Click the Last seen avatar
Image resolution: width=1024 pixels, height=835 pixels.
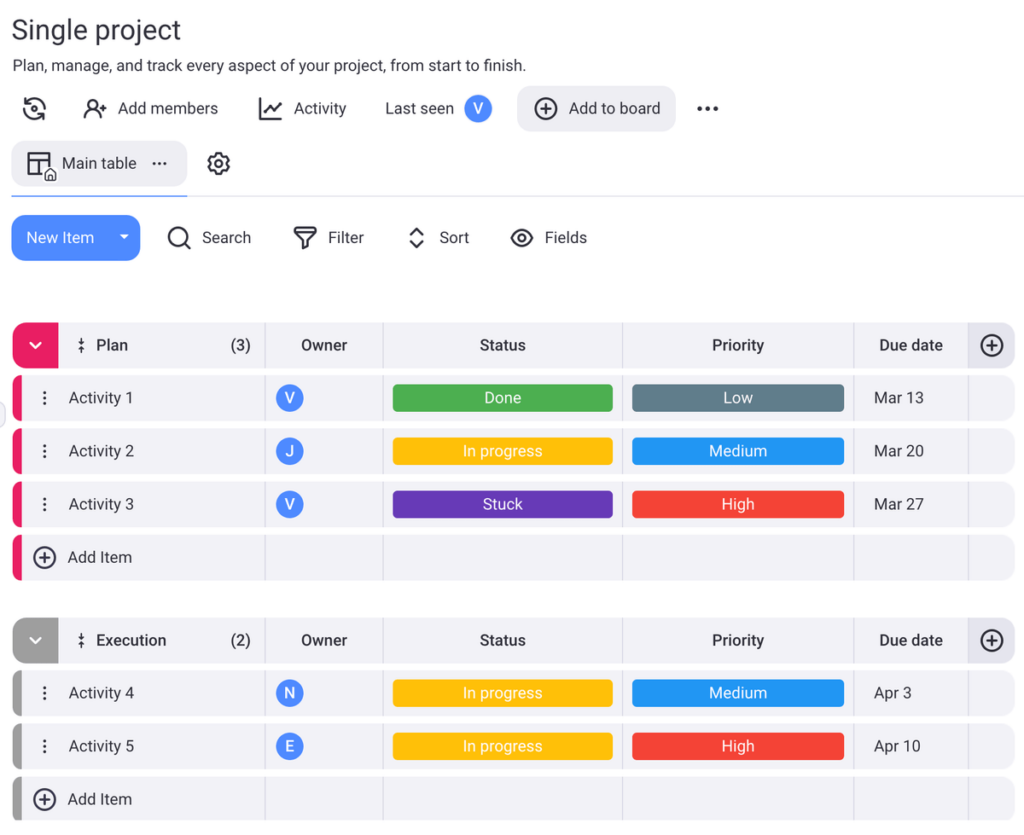pos(477,108)
